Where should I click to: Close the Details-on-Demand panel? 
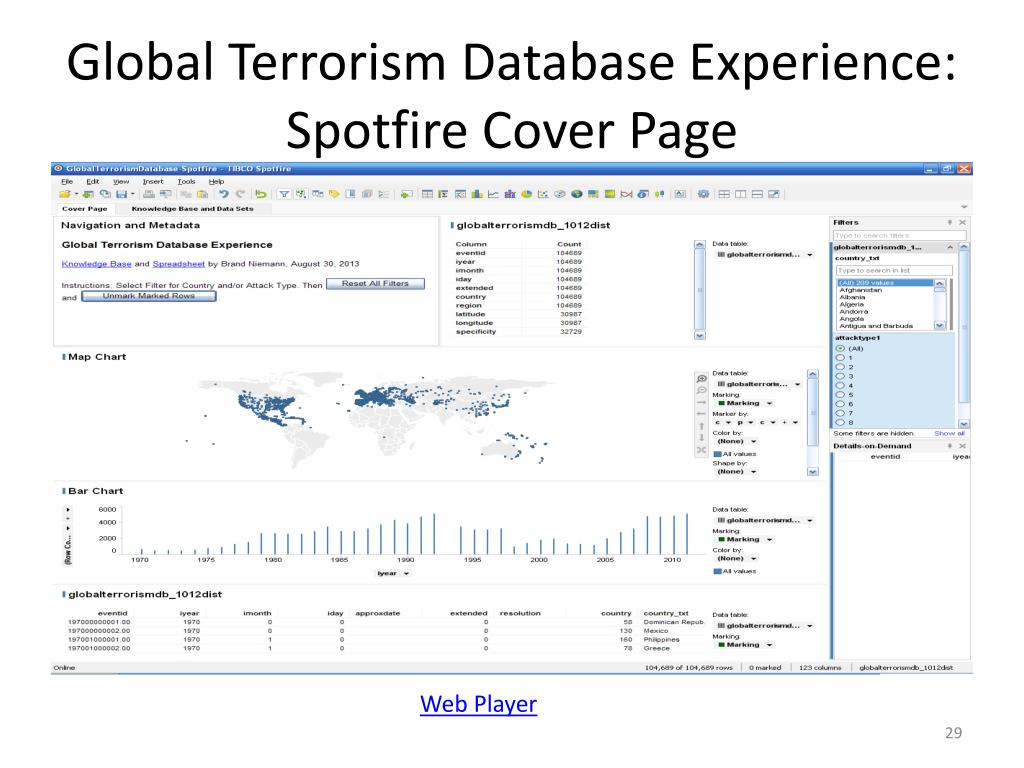tap(962, 446)
